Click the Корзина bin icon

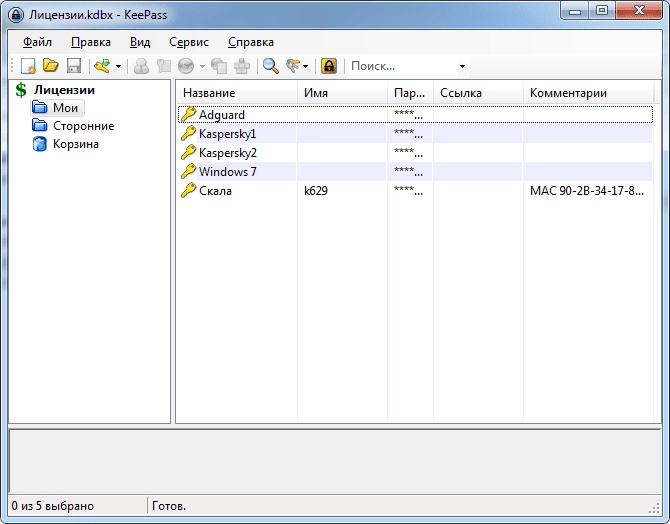40,144
